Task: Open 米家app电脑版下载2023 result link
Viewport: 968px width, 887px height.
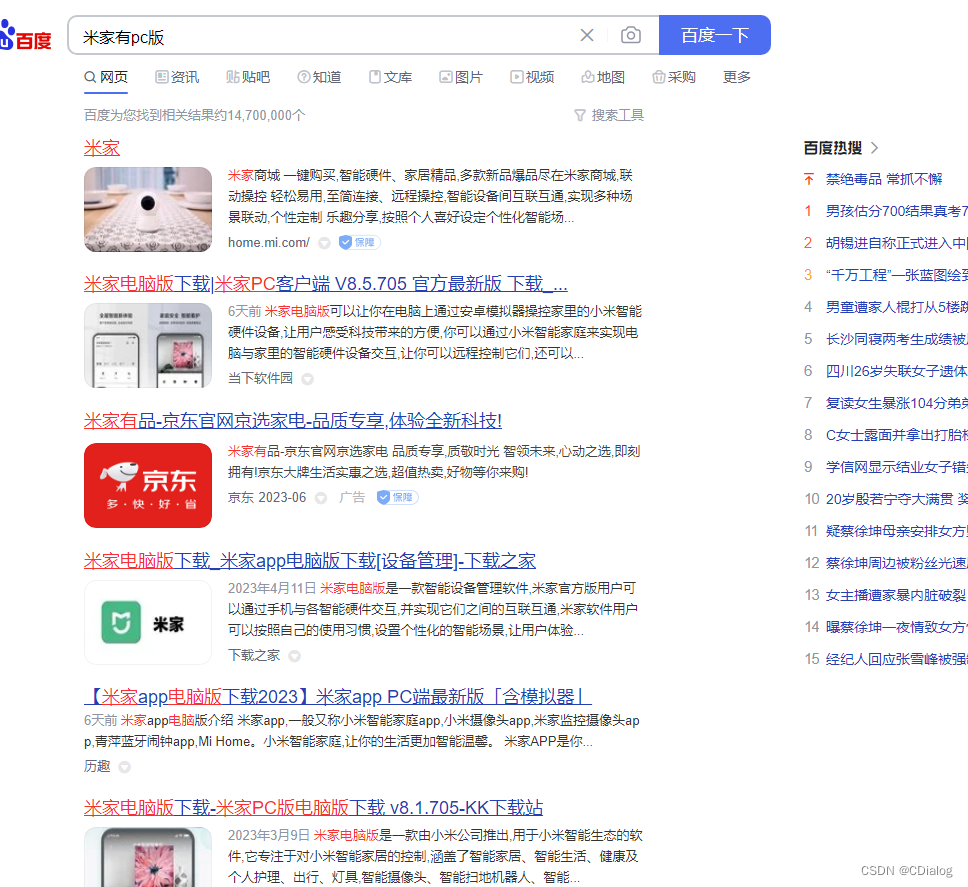Action: tap(338, 697)
